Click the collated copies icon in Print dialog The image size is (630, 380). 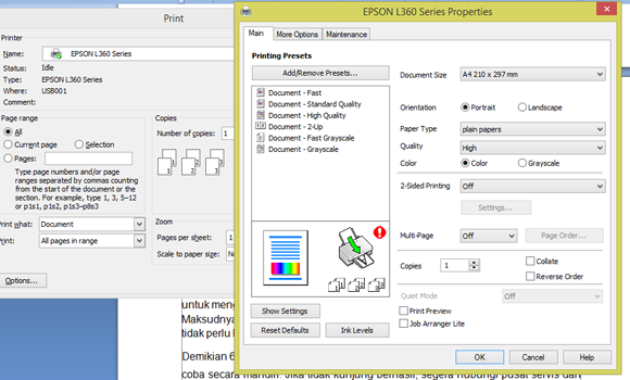[191, 162]
